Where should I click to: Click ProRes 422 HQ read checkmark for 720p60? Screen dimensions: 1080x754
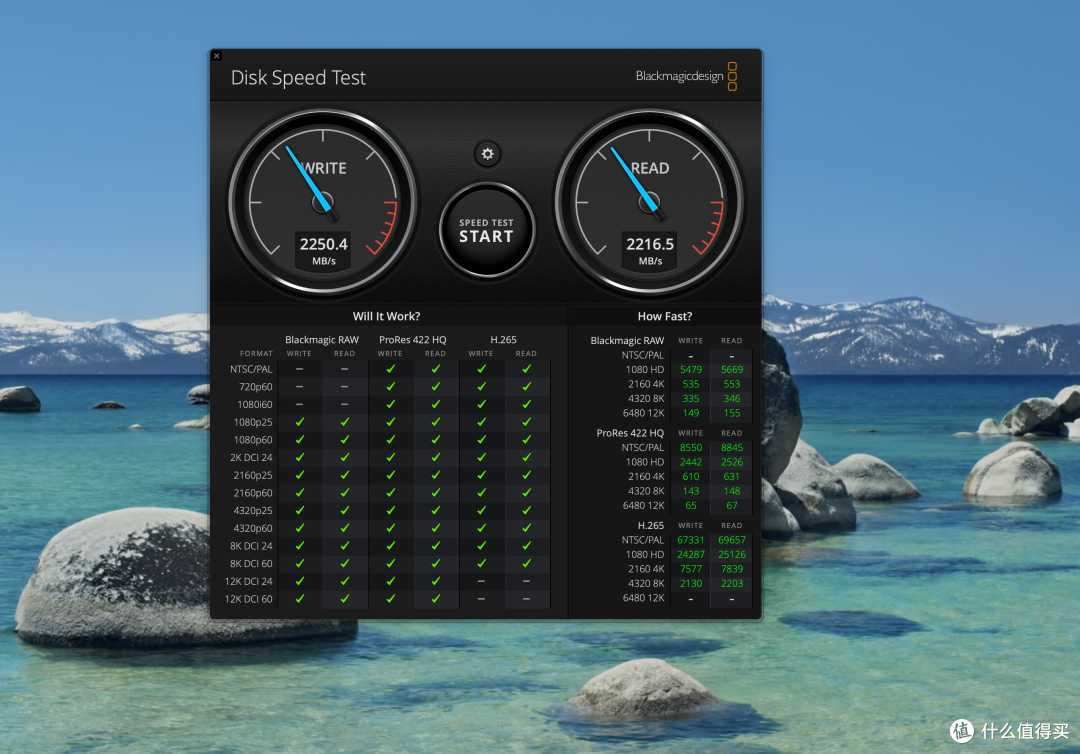point(435,387)
